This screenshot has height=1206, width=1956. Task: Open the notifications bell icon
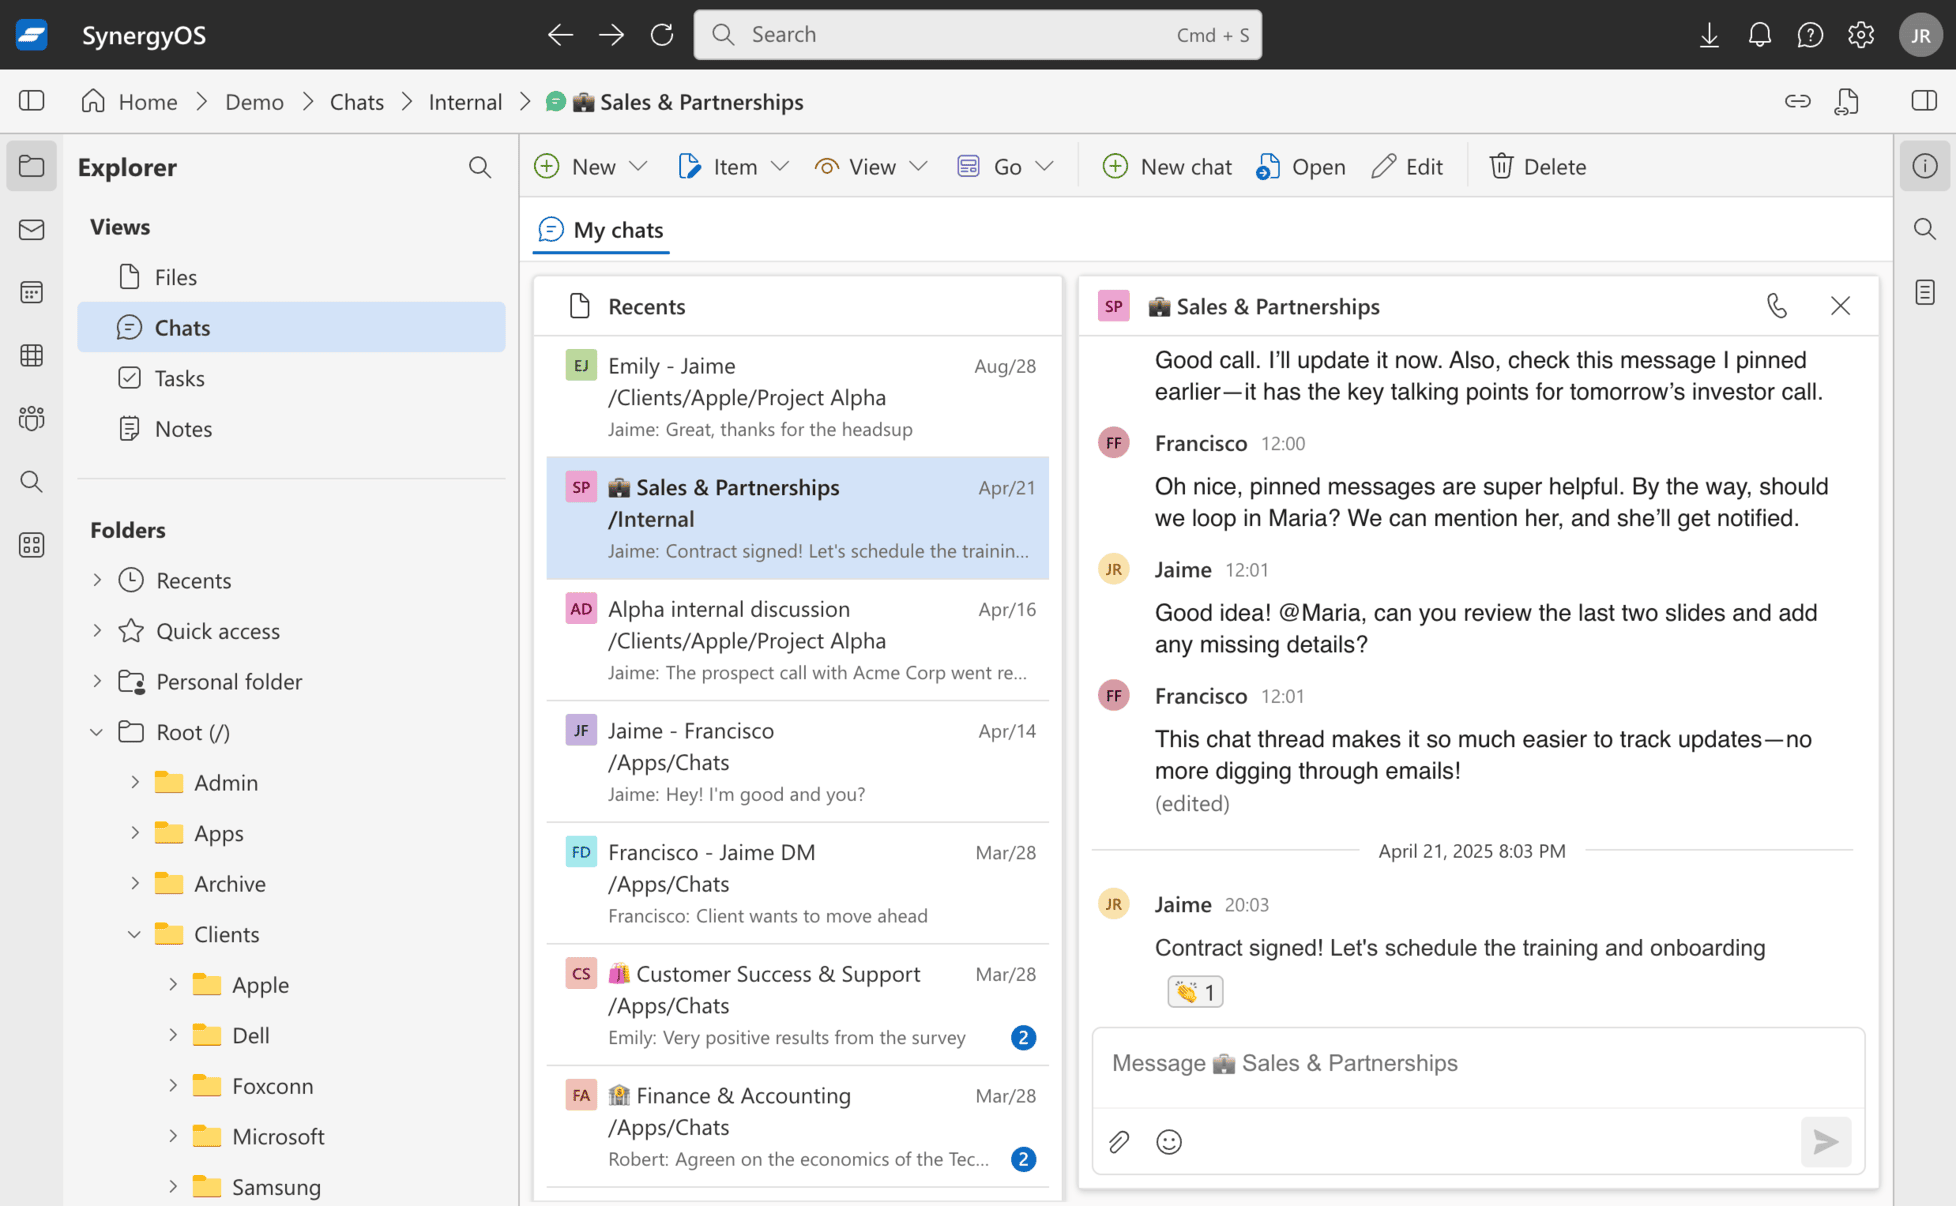pos(1759,35)
